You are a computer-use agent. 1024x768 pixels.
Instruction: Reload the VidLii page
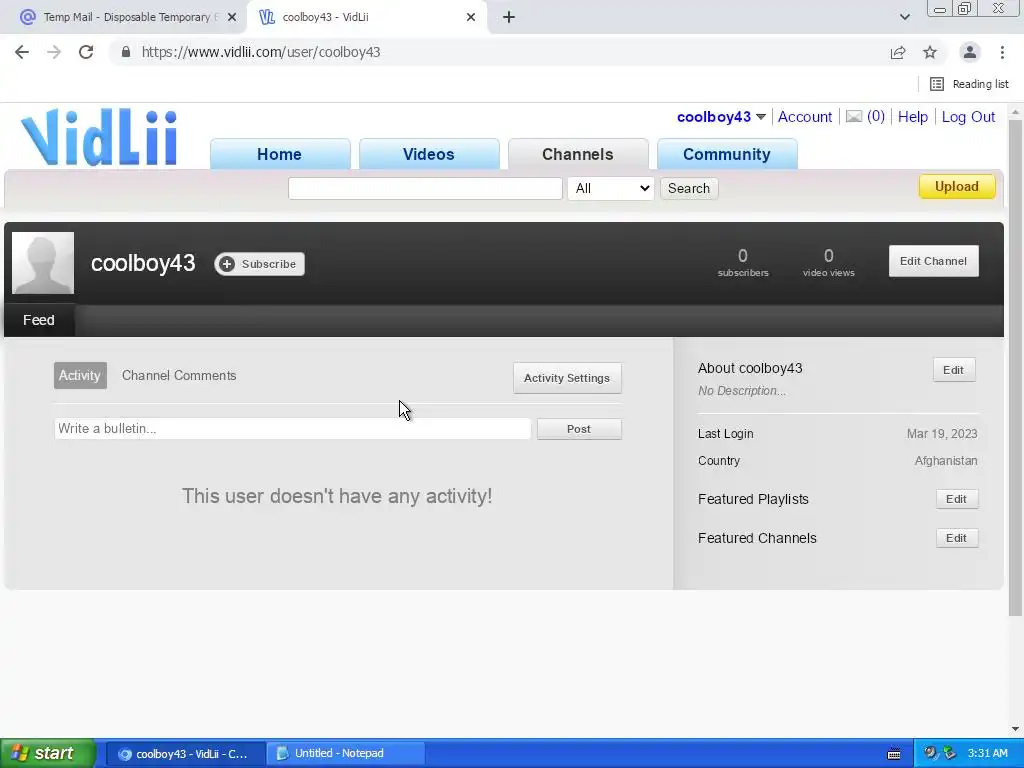86,52
